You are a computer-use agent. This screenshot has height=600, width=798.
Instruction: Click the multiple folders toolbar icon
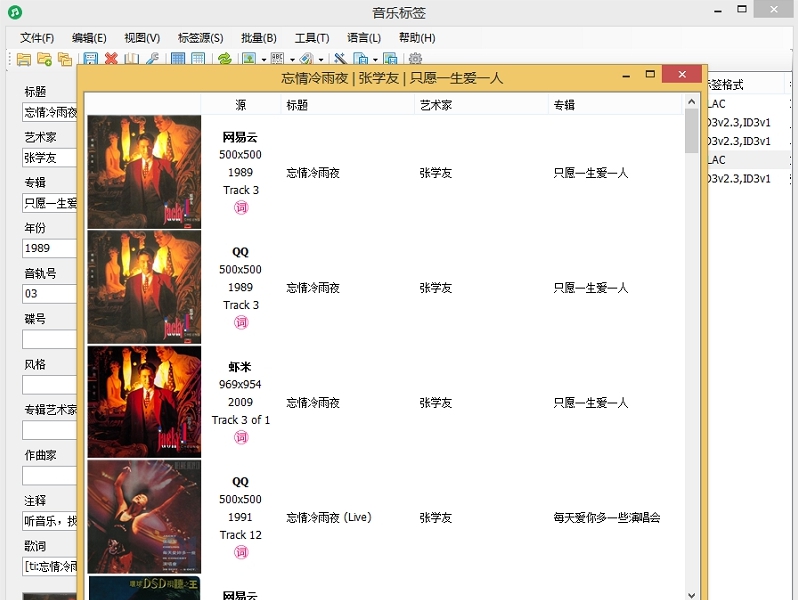(x=65, y=59)
